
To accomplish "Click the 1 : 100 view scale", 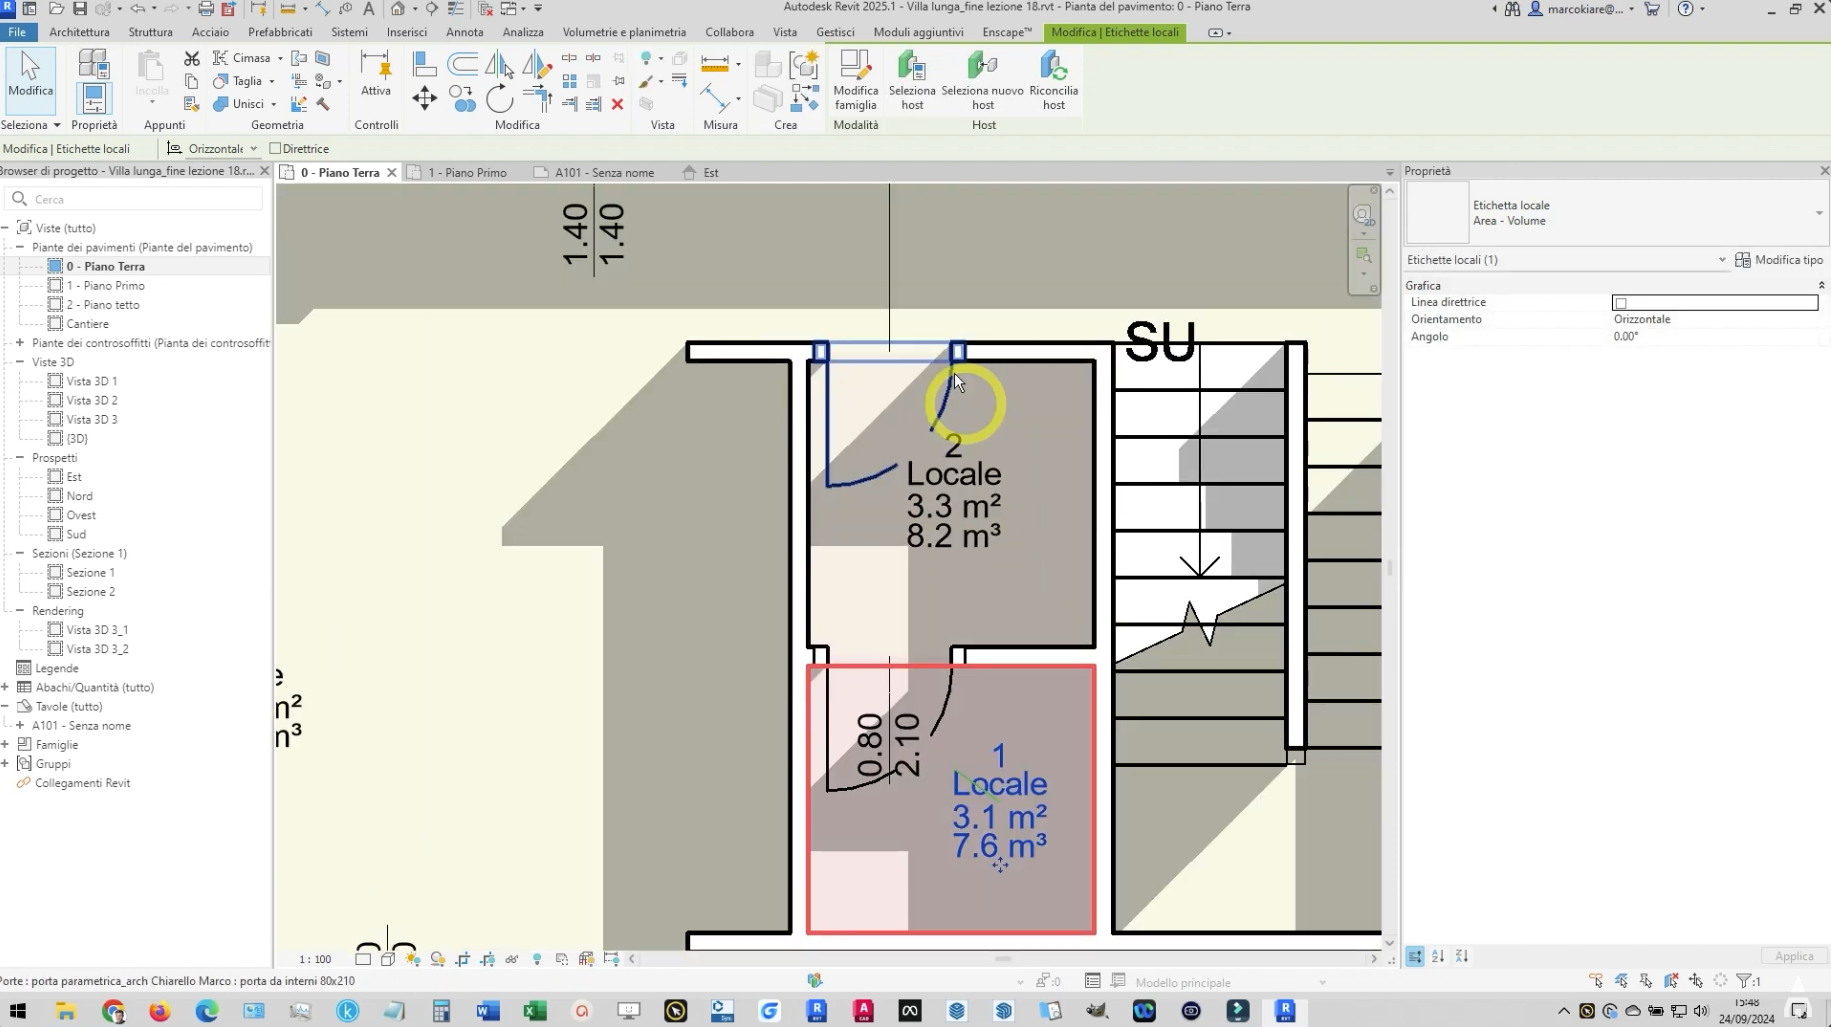I will pyautogui.click(x=315, y=959).
